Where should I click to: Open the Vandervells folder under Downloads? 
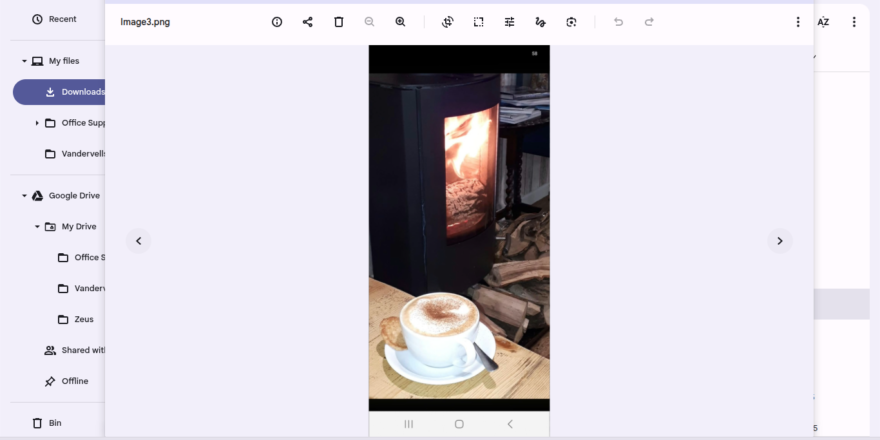(75, 154)
